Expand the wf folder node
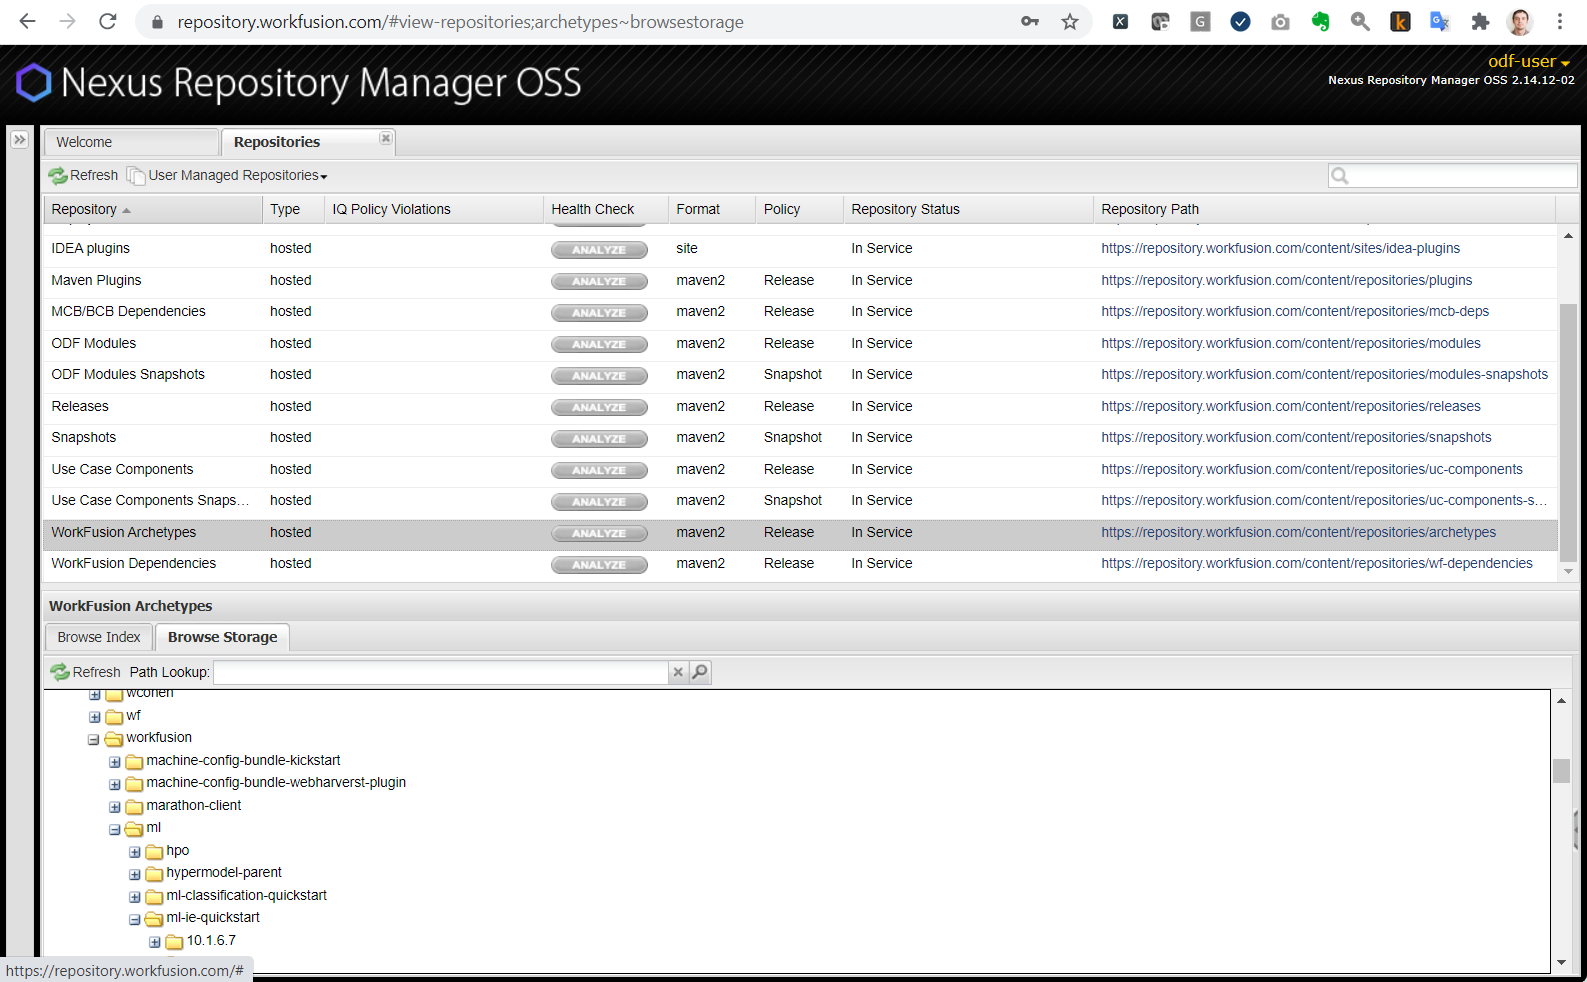This screenshot has height=982, width=1587. 94,717
